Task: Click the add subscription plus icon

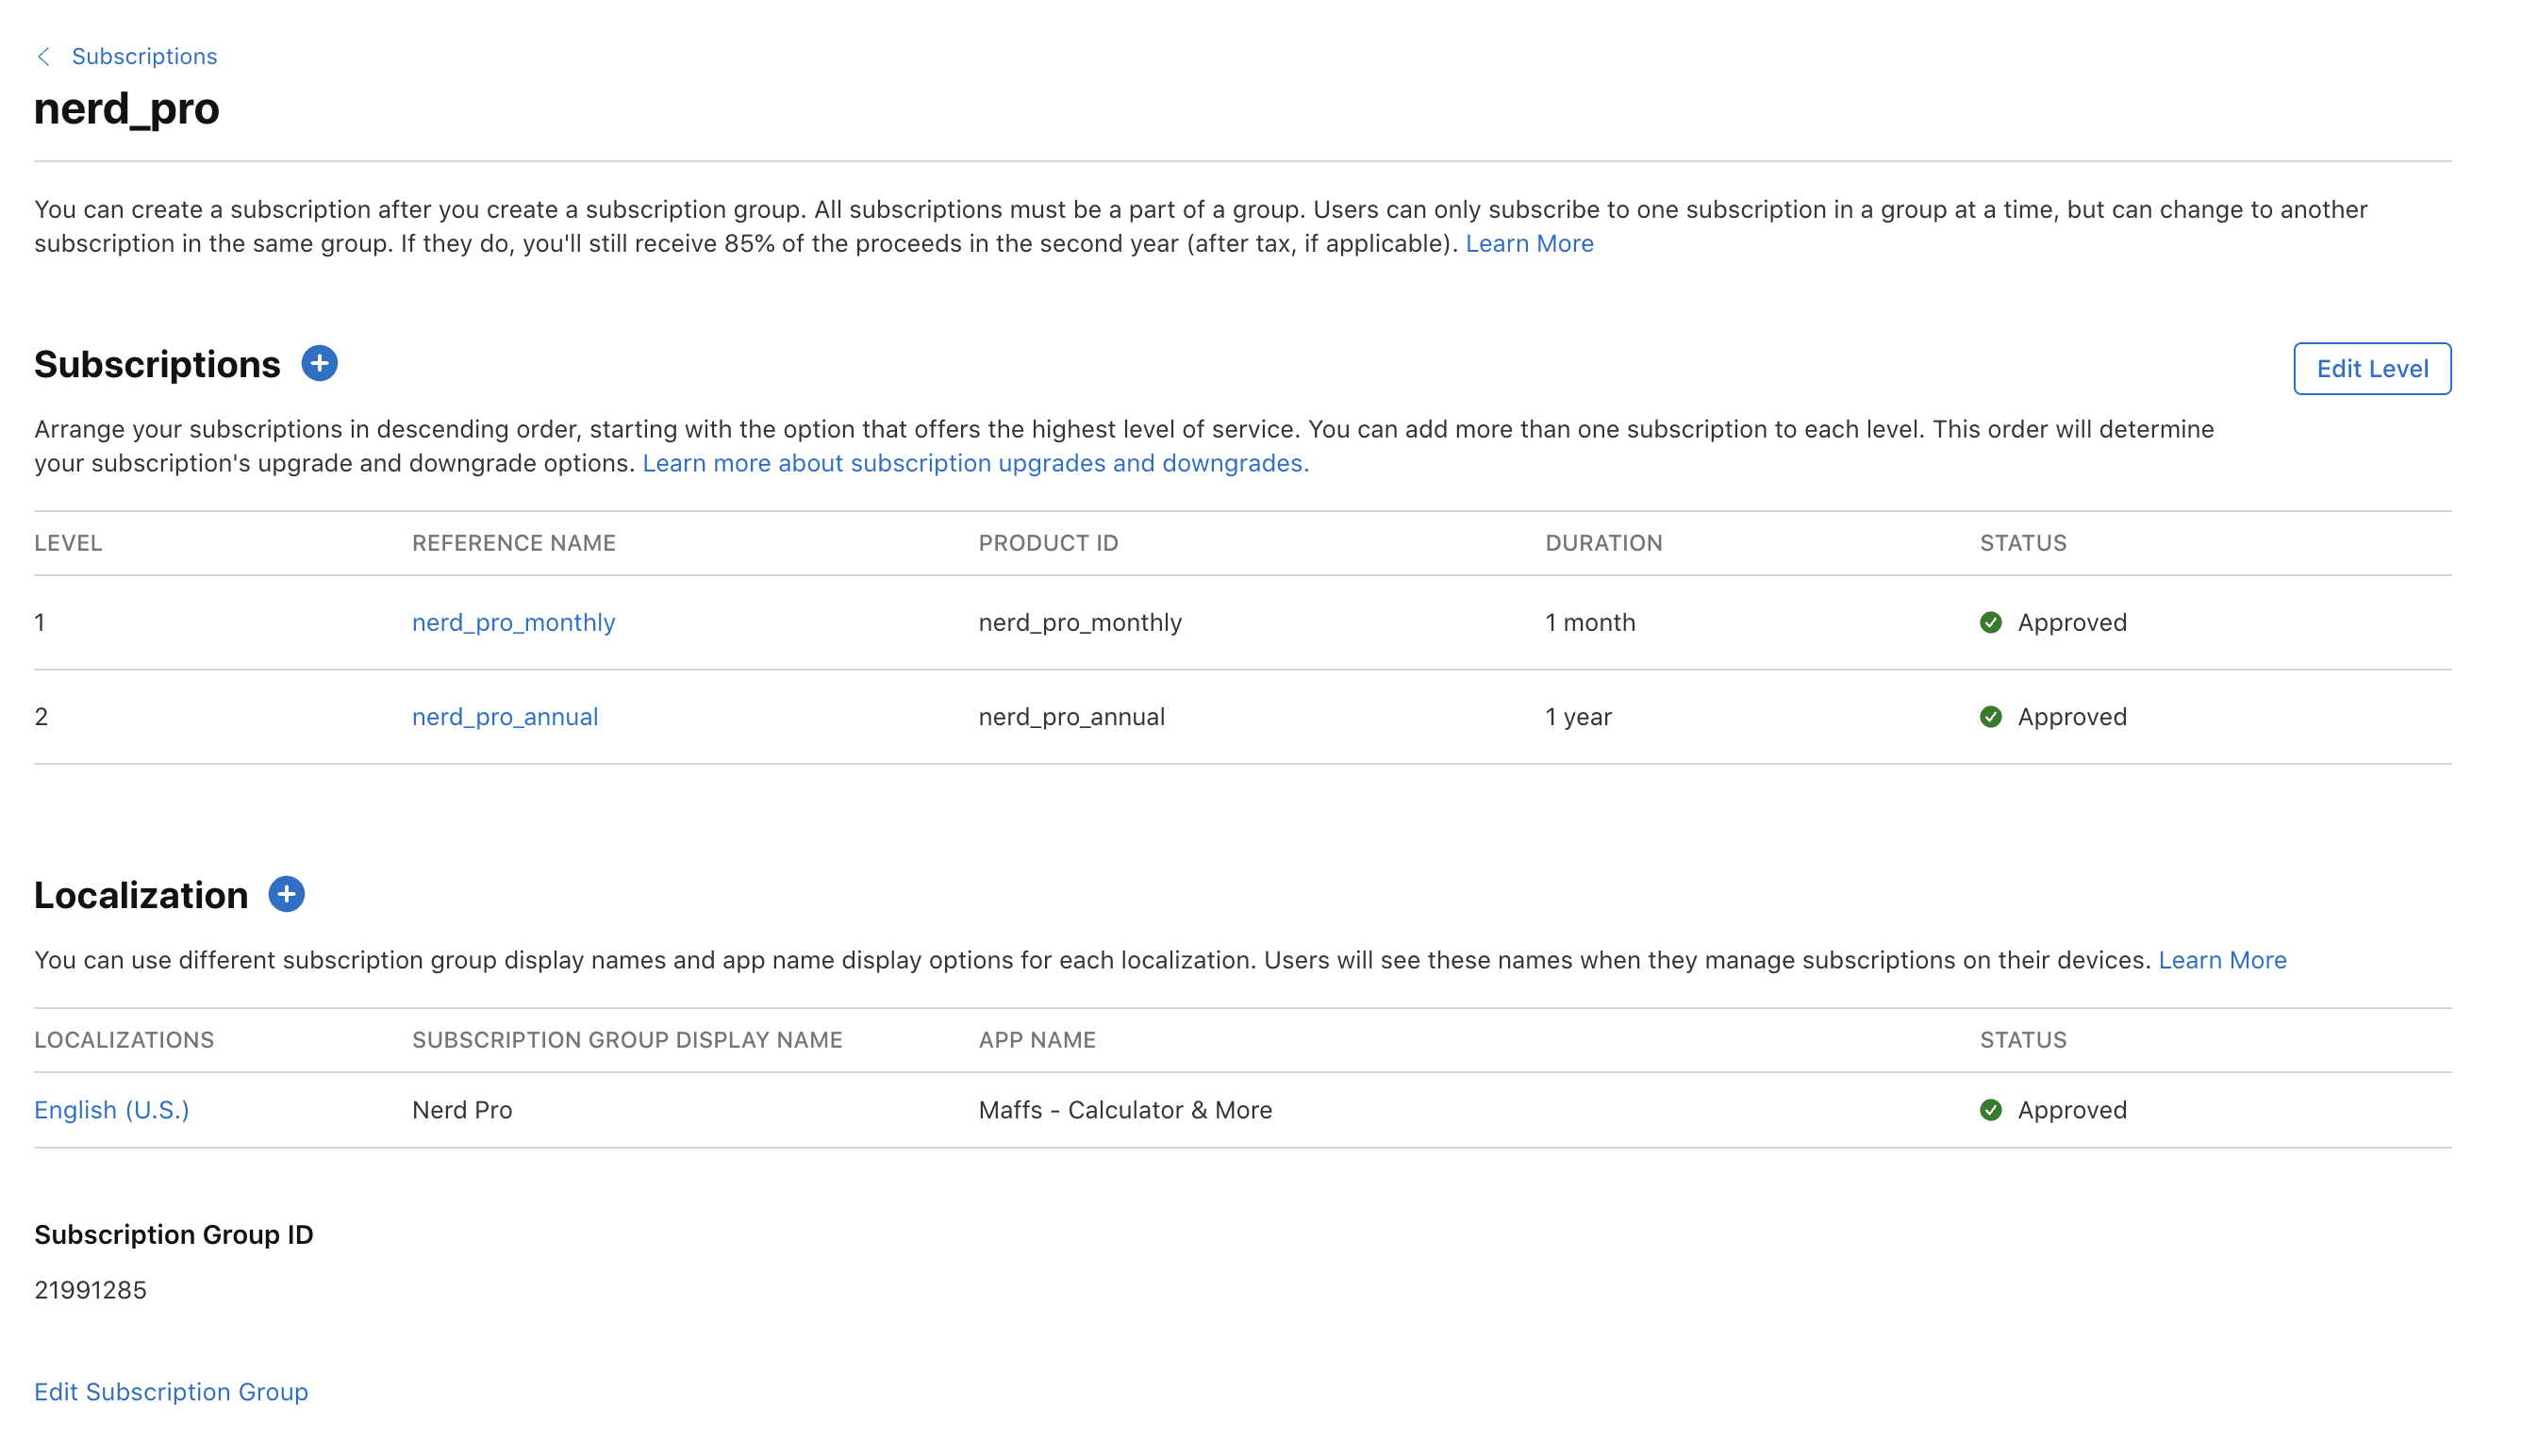Action: (319, 364)
